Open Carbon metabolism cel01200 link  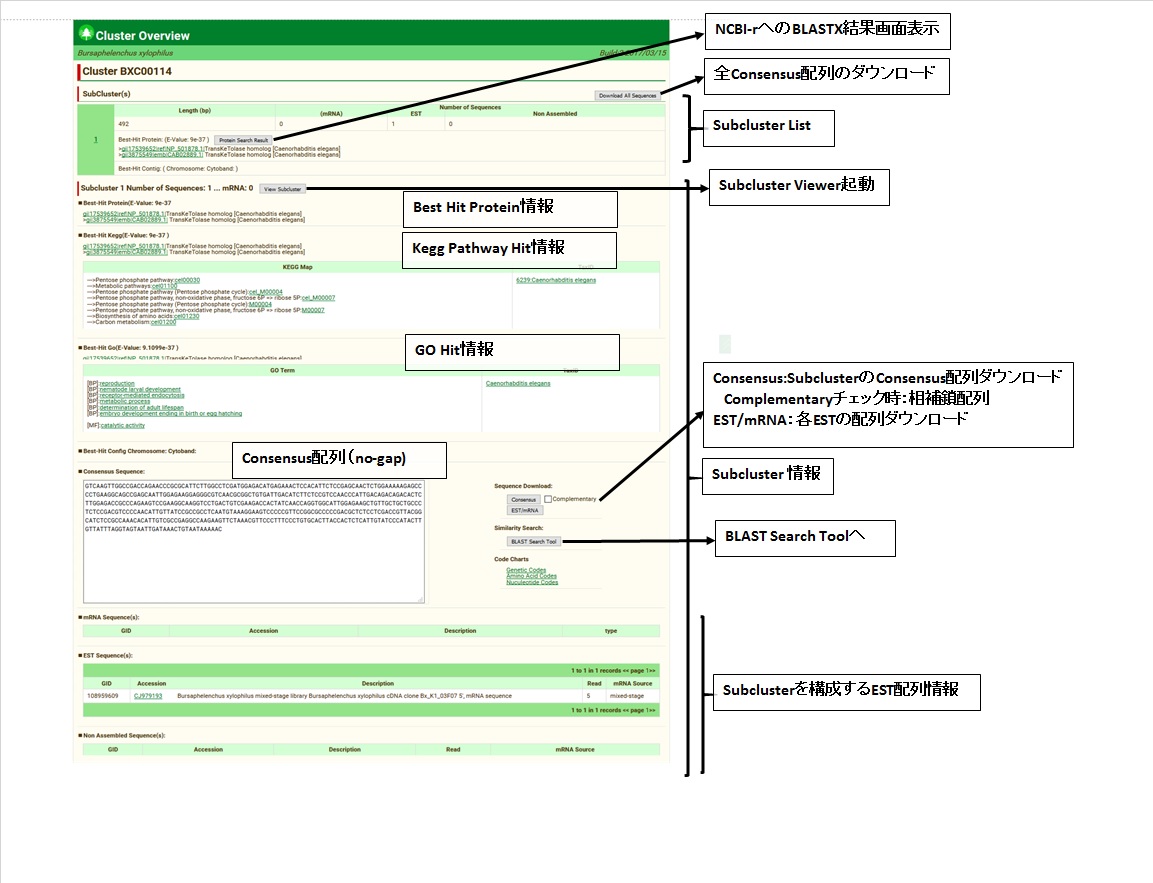pos(162,322)
